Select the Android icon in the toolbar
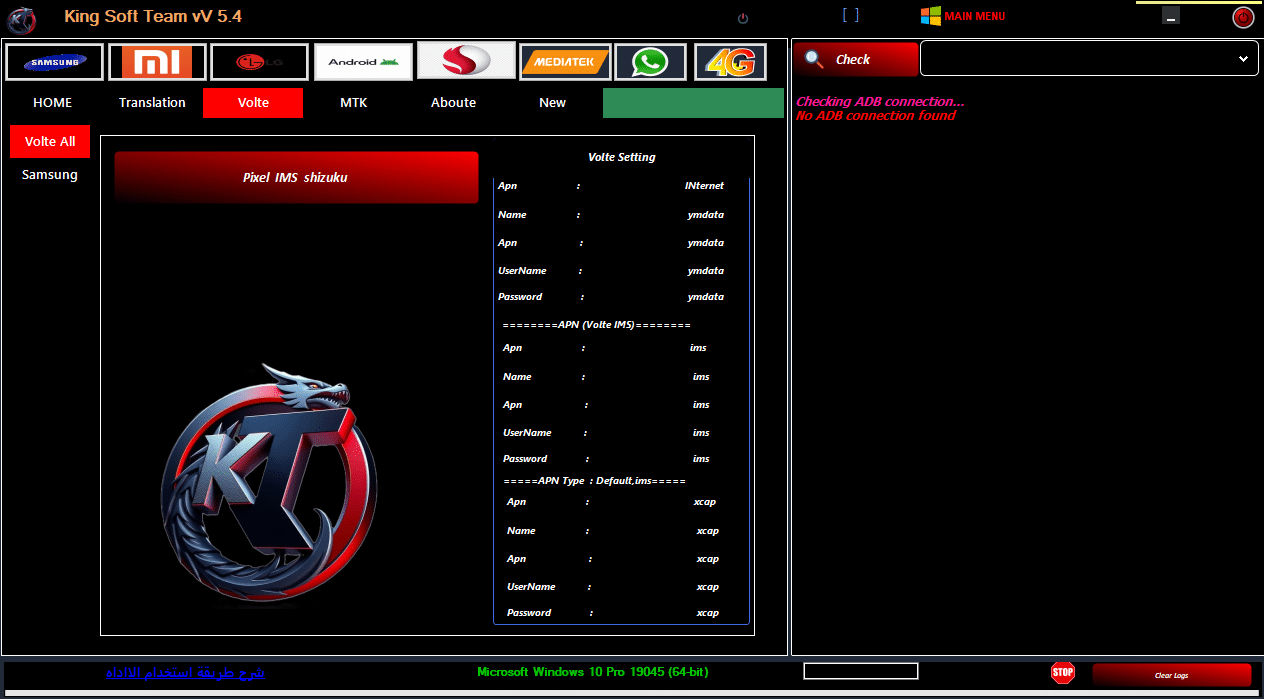The height and width of the screenshot is (699, 1264). tap(362, 61)
